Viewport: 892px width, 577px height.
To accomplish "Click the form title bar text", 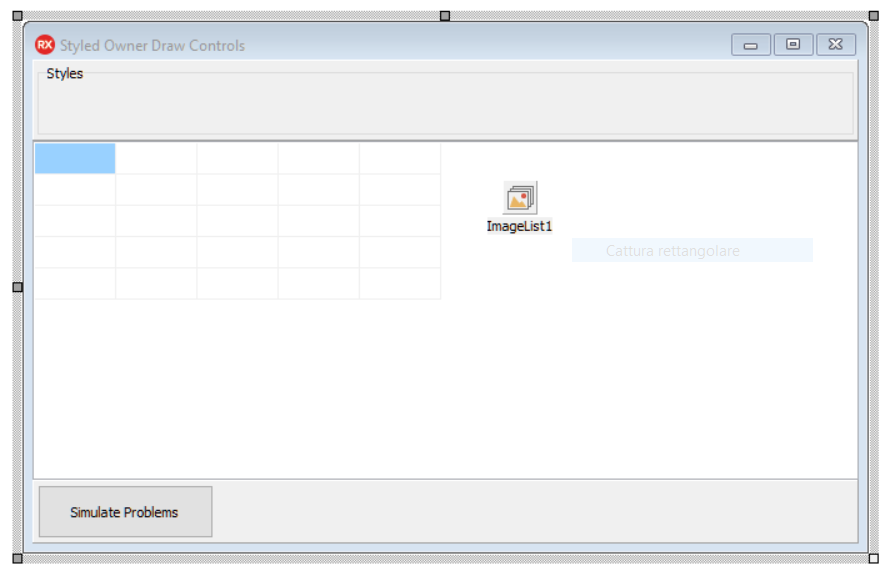I will [x=152, y=46].
